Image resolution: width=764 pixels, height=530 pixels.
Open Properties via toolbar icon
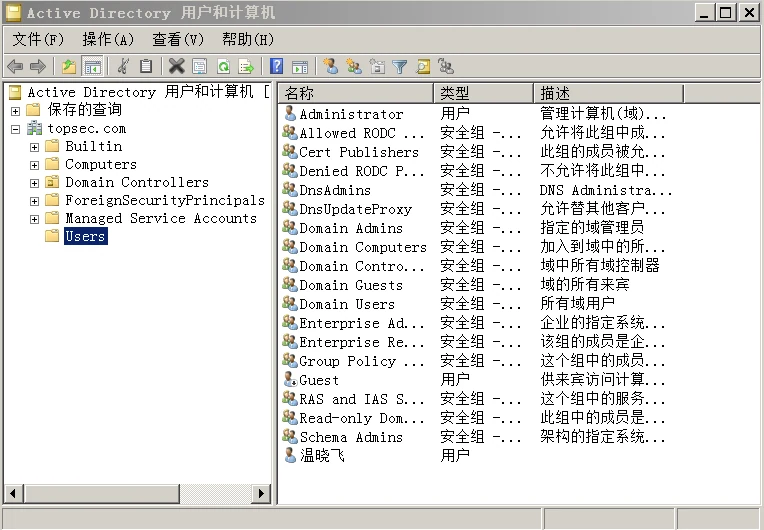(x=200, y=66)
